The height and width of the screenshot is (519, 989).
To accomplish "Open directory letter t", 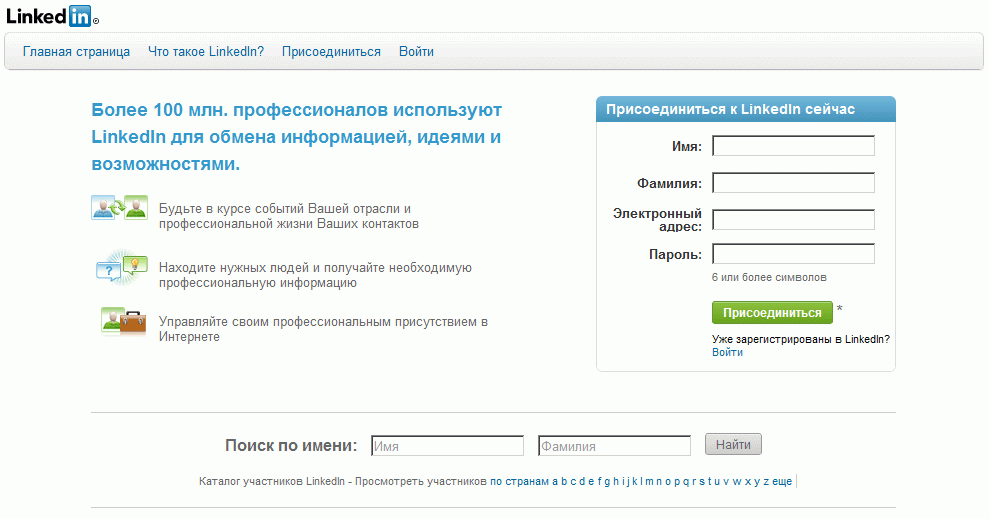I will 710,482.
